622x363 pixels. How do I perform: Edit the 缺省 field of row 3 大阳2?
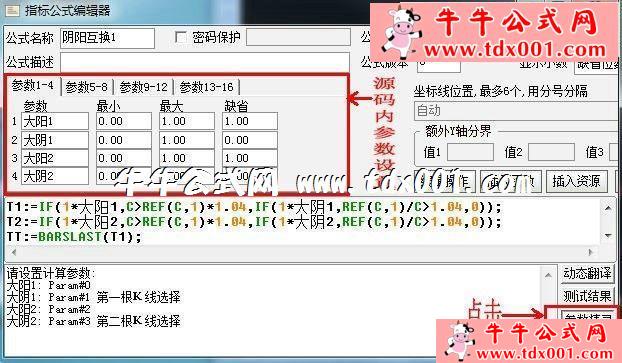point(250,158)
